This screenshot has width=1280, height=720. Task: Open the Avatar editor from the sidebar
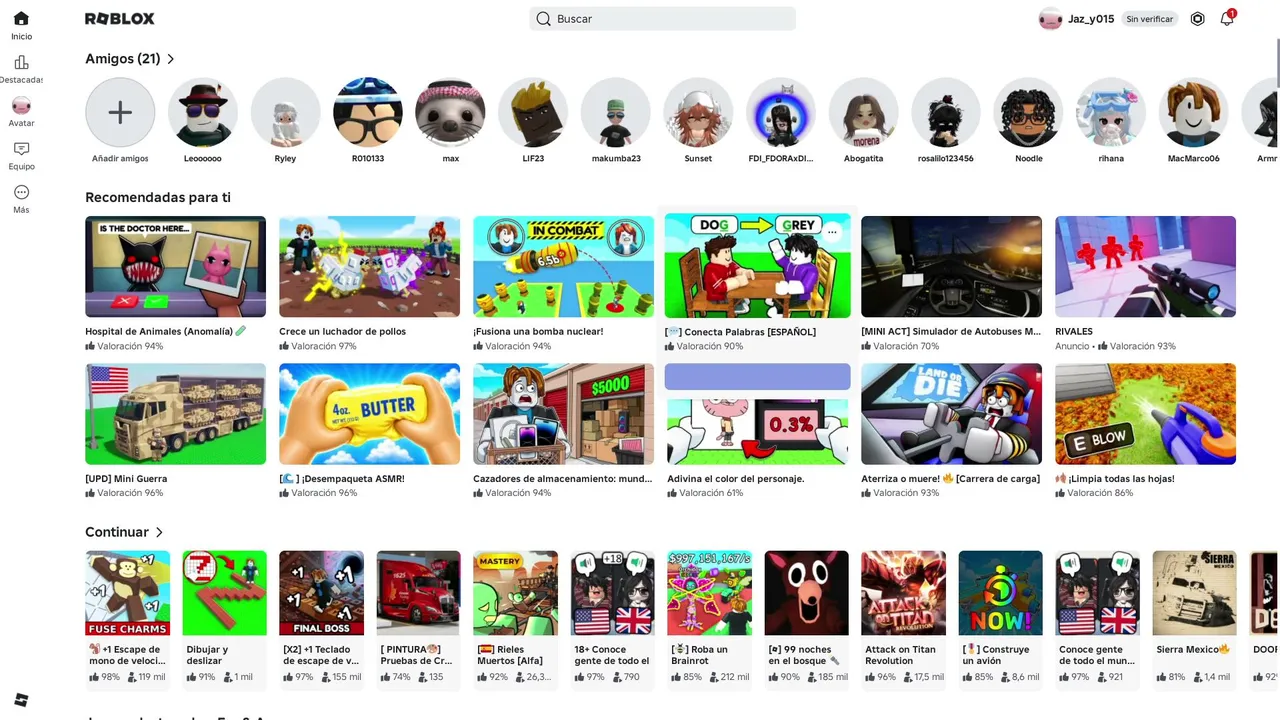pyautogui.click(x=21, y=112)
